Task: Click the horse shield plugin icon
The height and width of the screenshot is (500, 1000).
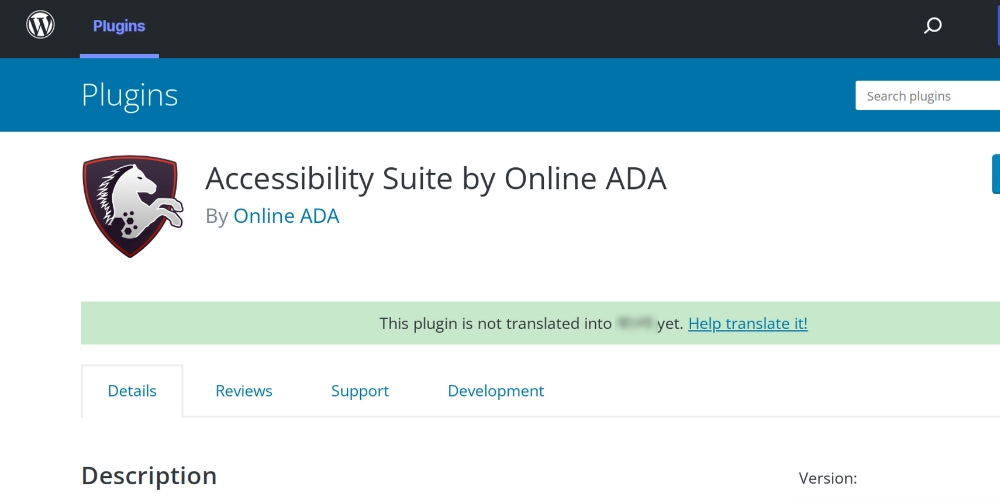Action: click(133, 206)
